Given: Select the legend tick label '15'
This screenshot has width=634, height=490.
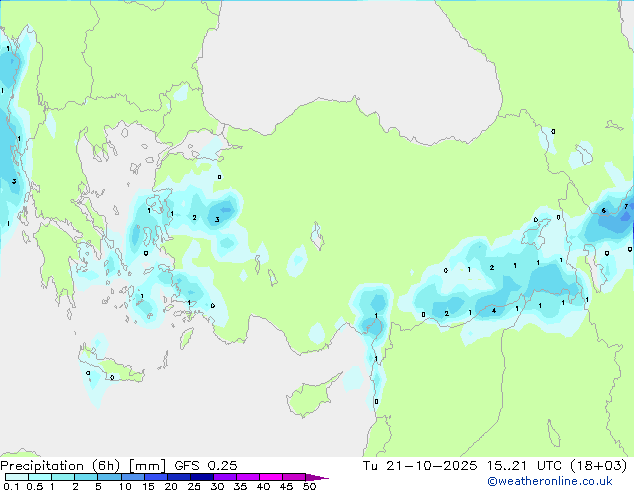Looking at the screenshot, I should click(x=148, y=486).
